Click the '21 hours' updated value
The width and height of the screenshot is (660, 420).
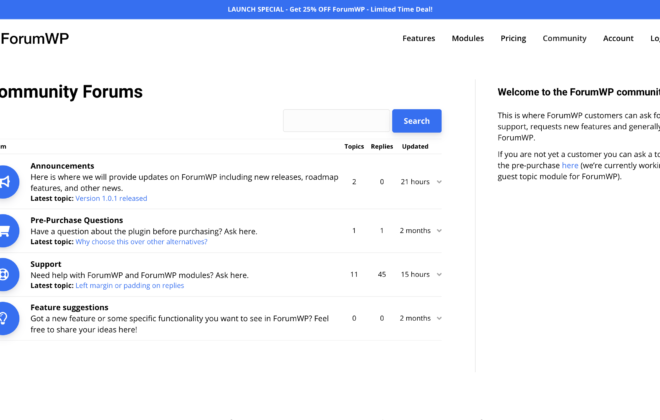[x=415, y=182]
